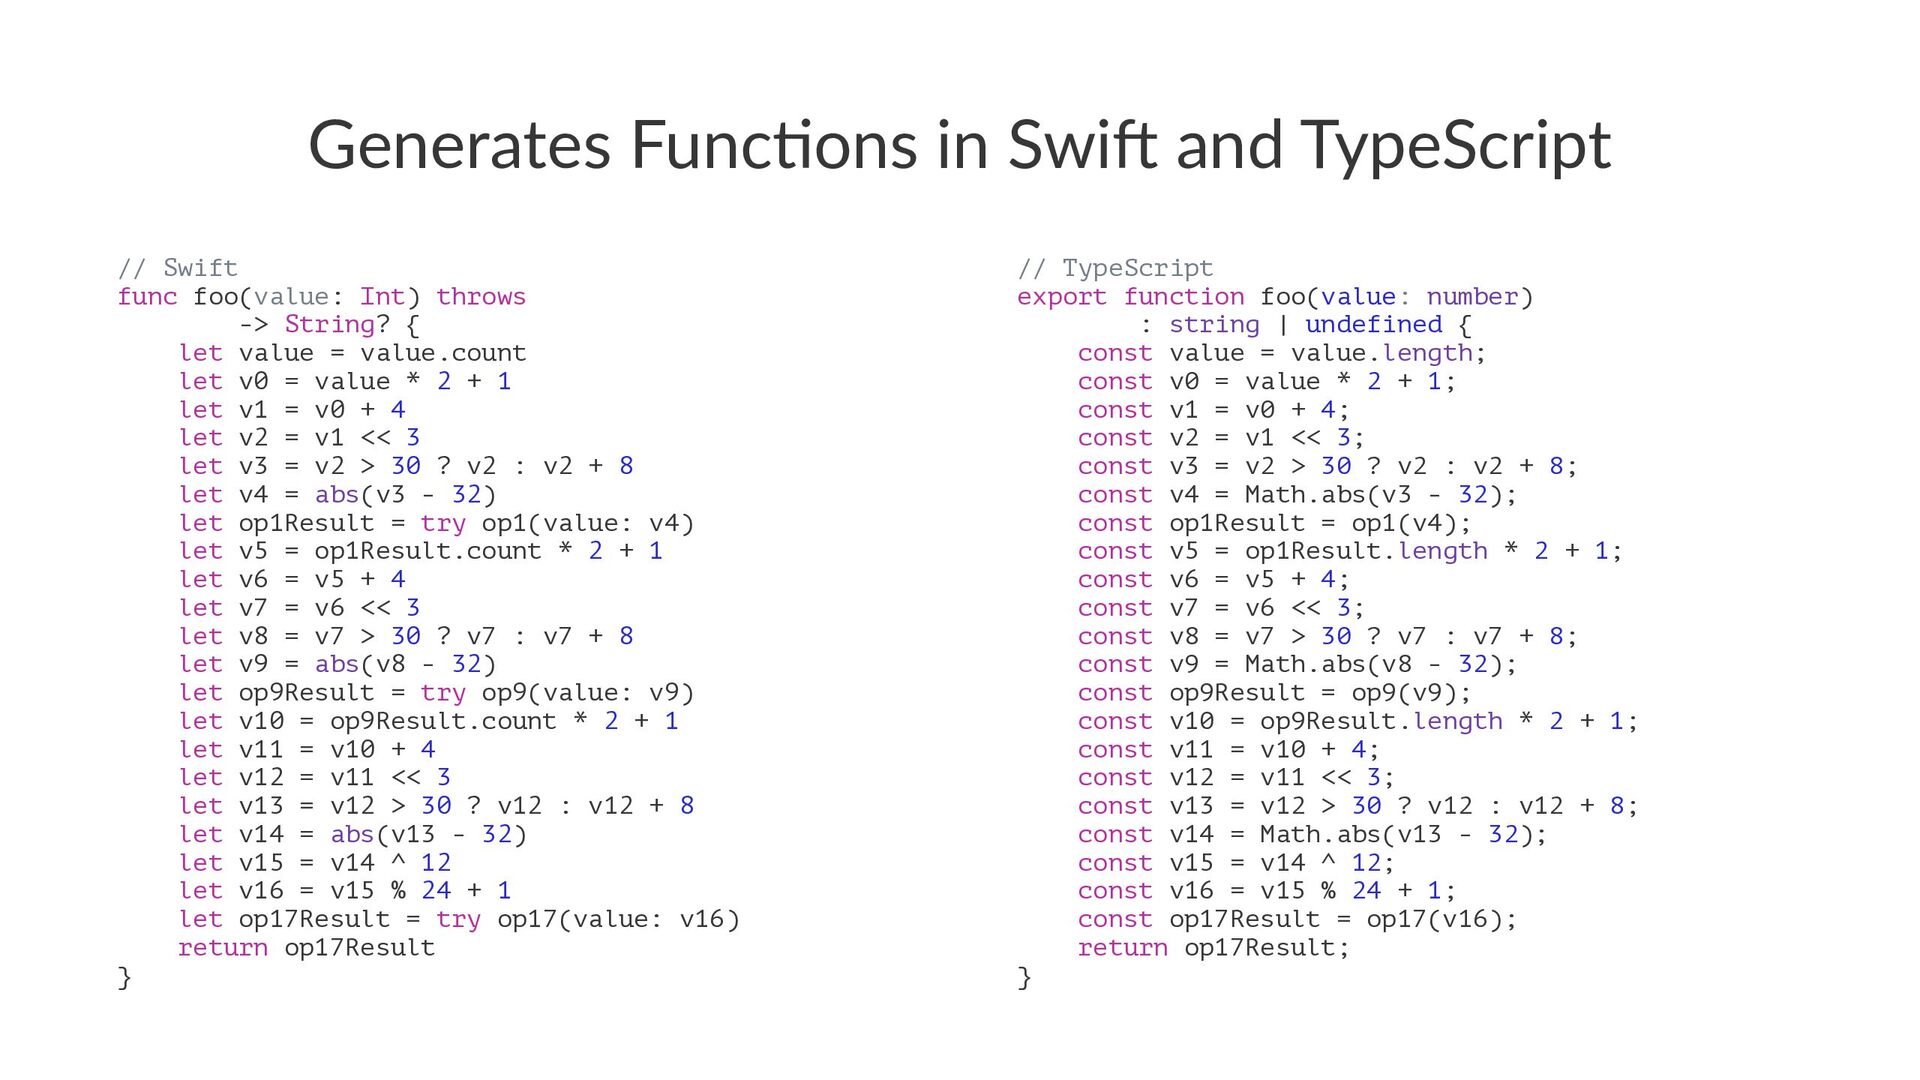Click TypeScript 'return op17Result;' line
The height and width of the screenshot is (1080, 1920).
(x=1212, y=948)
